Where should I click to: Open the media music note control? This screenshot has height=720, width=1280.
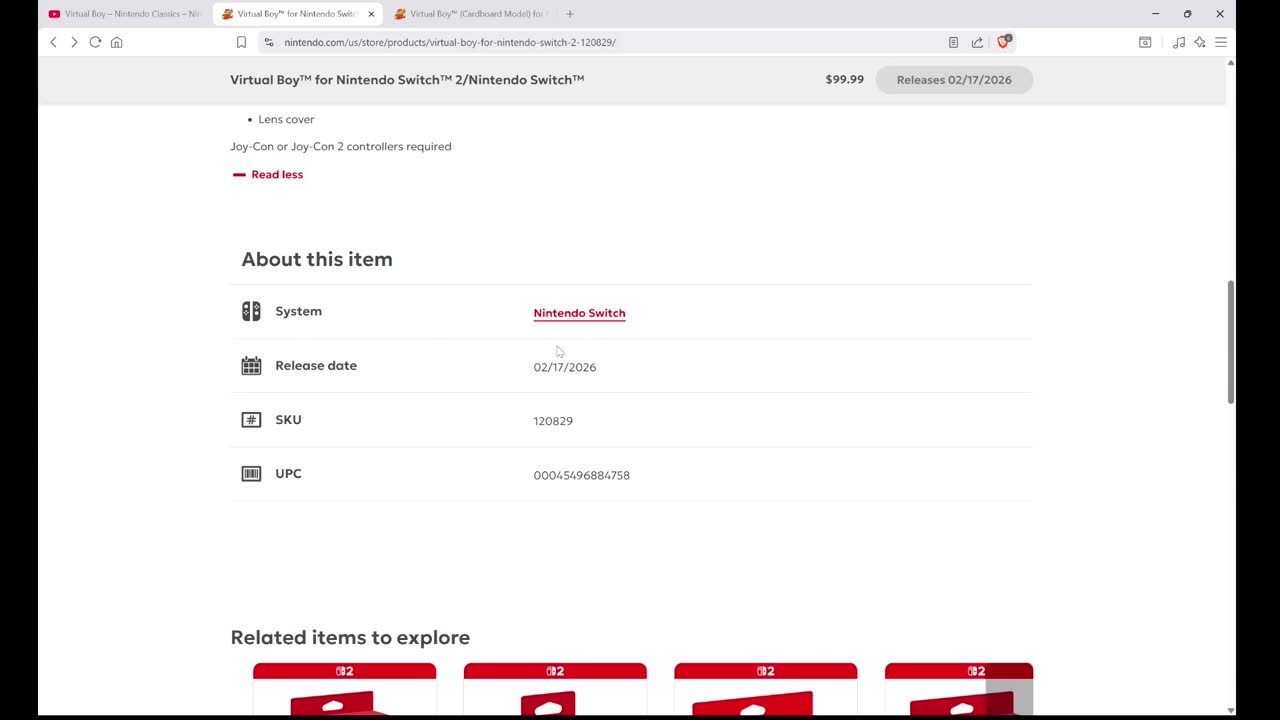click(1179, 42)
